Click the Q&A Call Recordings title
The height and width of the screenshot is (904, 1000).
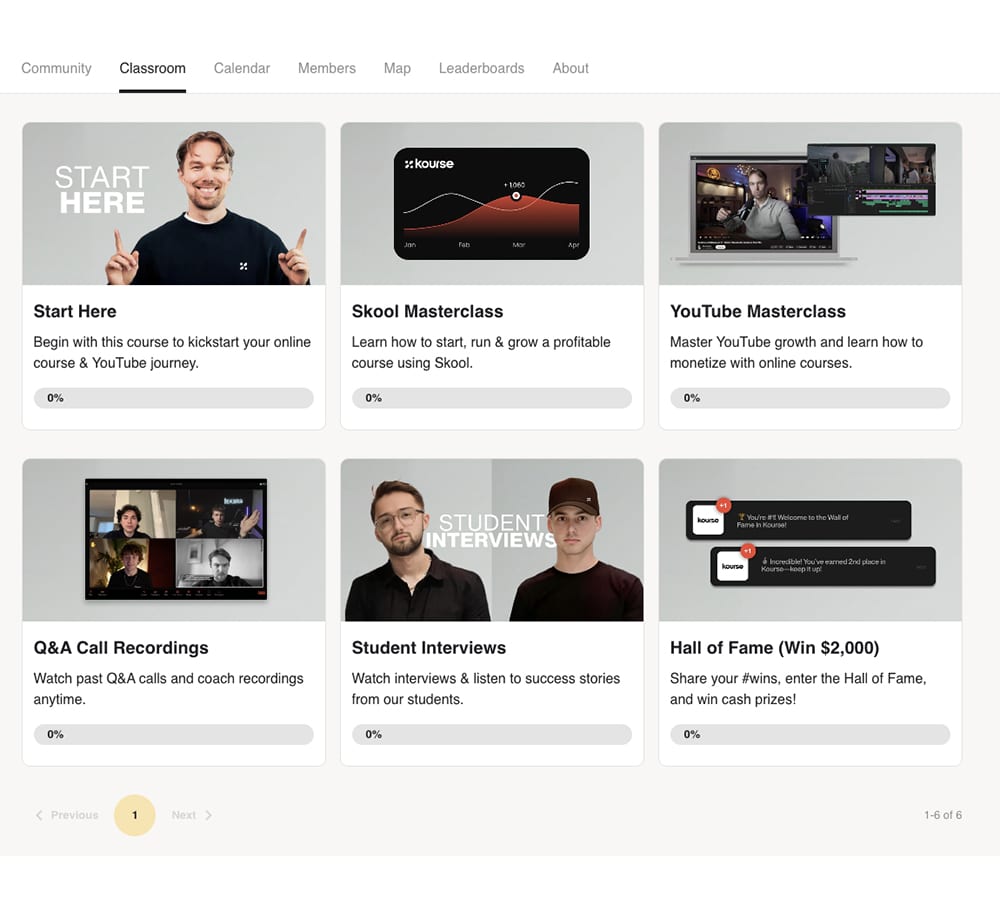point(121,648)
